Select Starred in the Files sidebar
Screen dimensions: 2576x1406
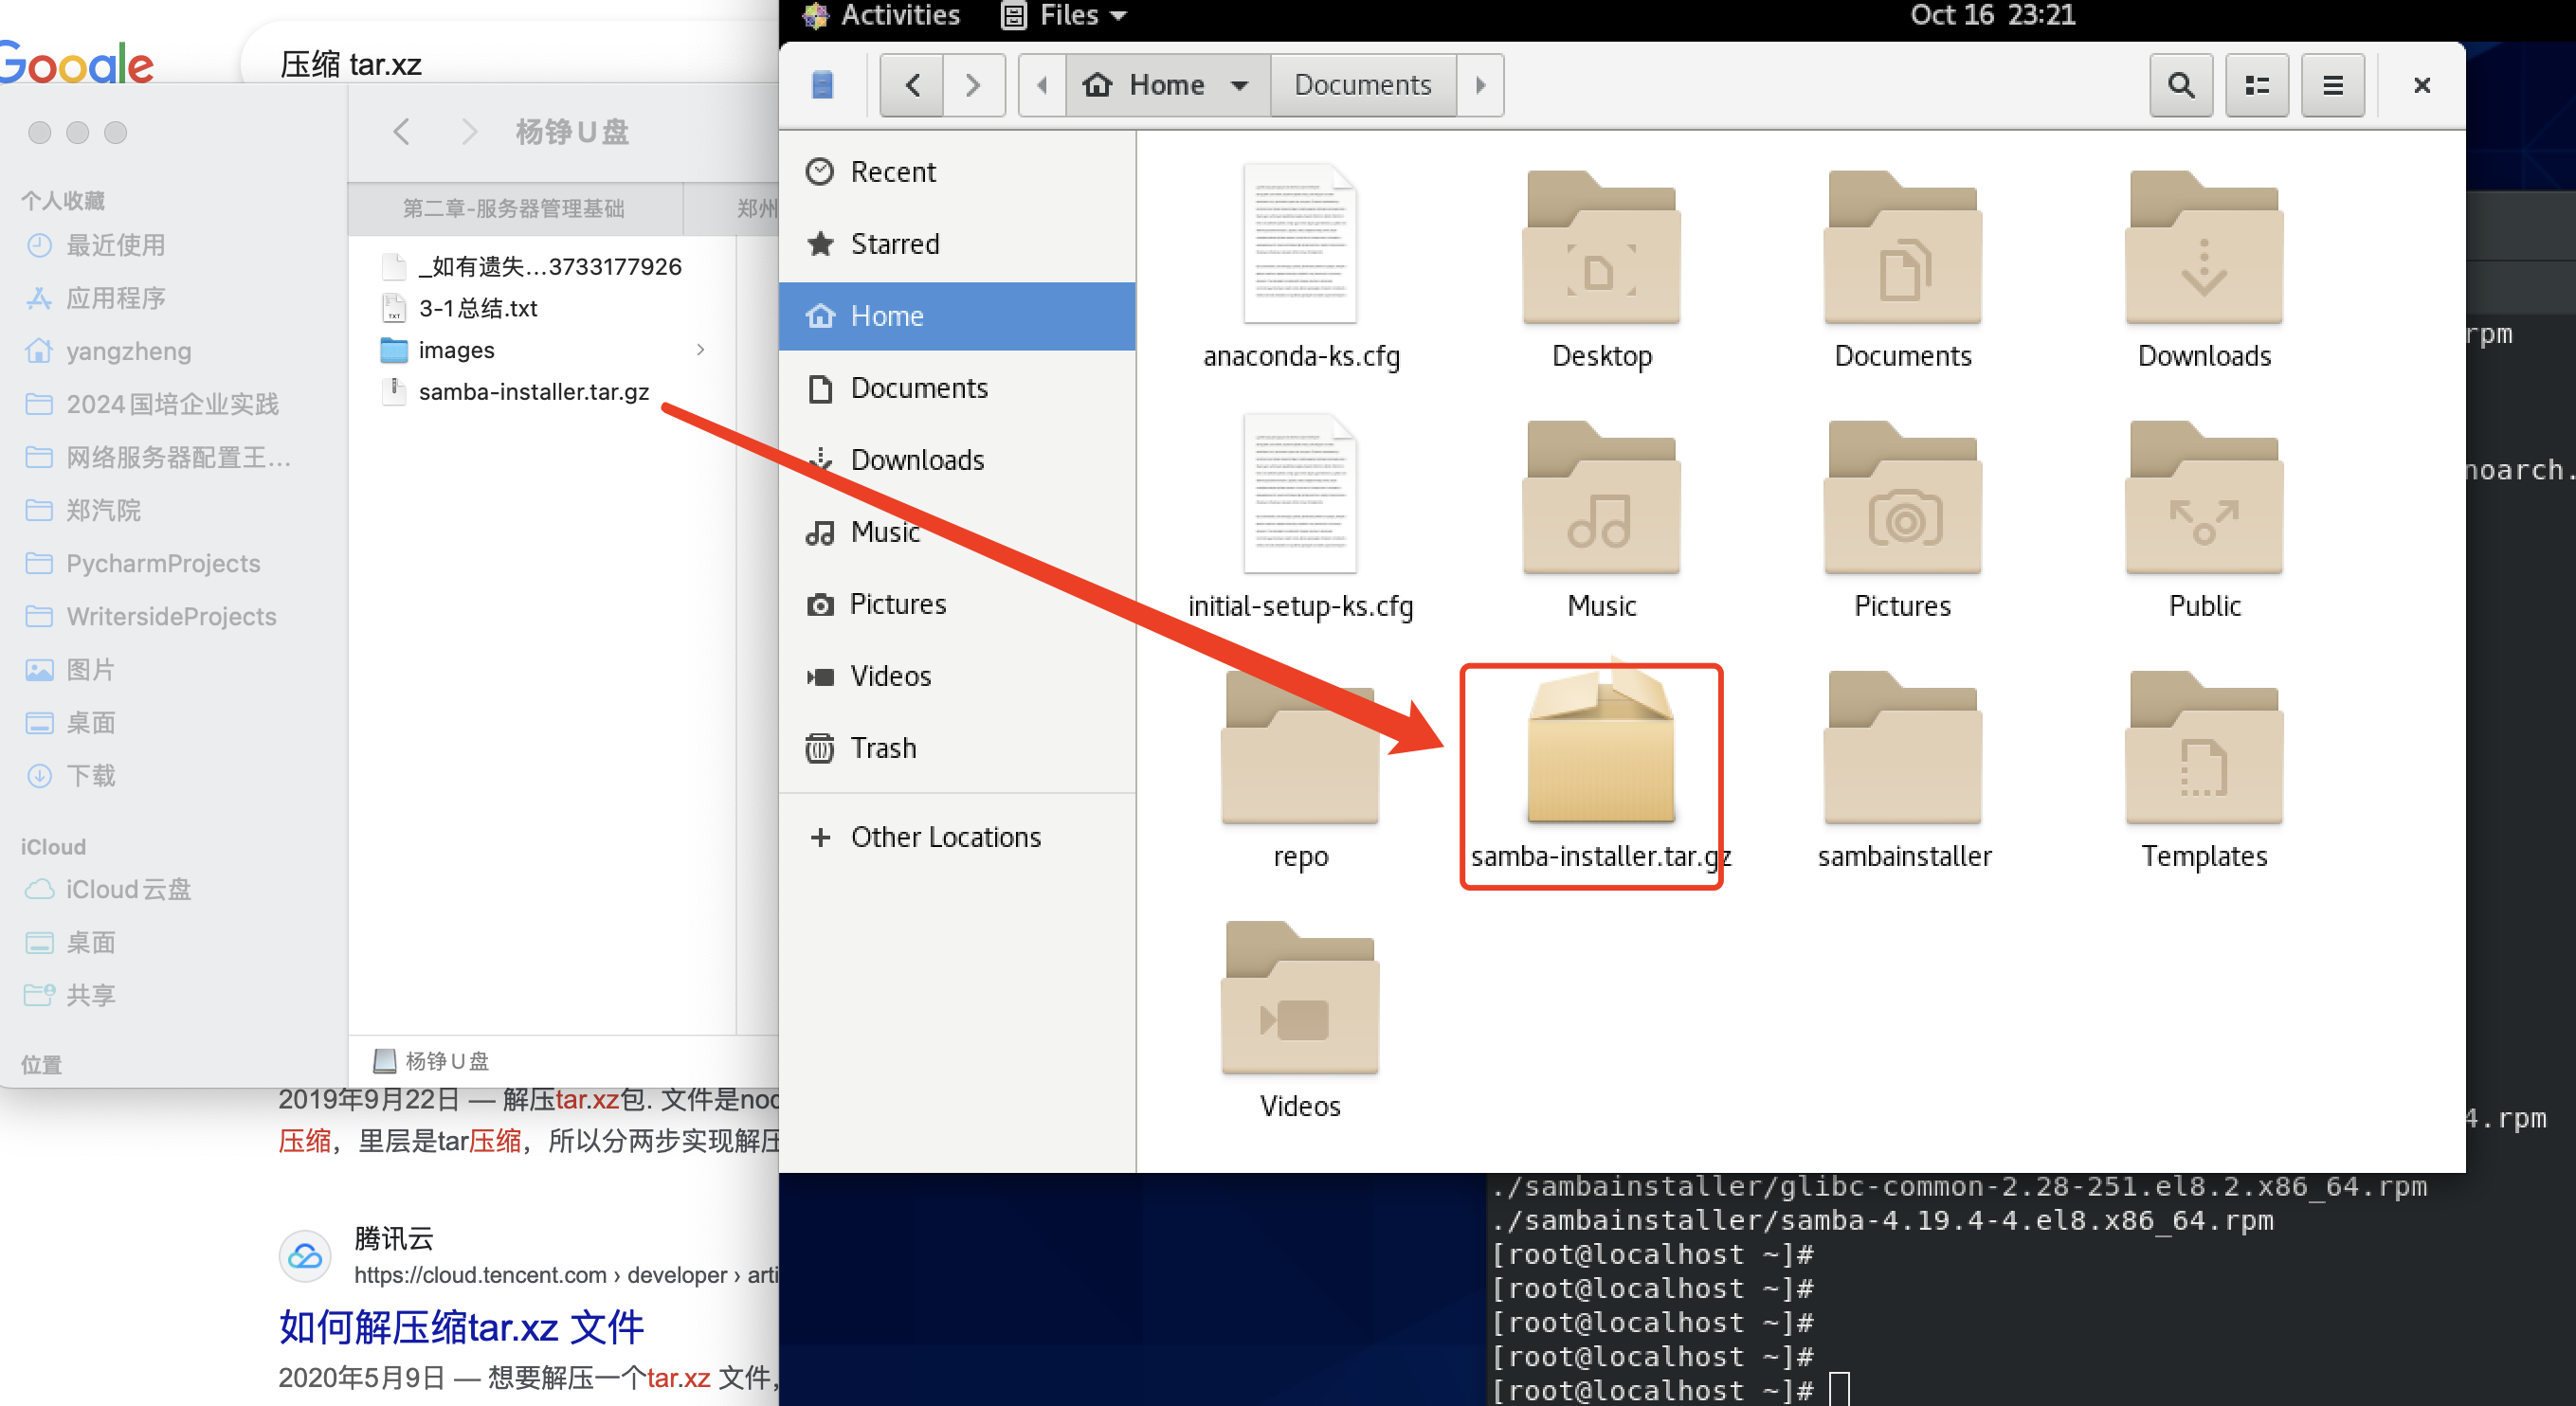[x=894, y=244]
